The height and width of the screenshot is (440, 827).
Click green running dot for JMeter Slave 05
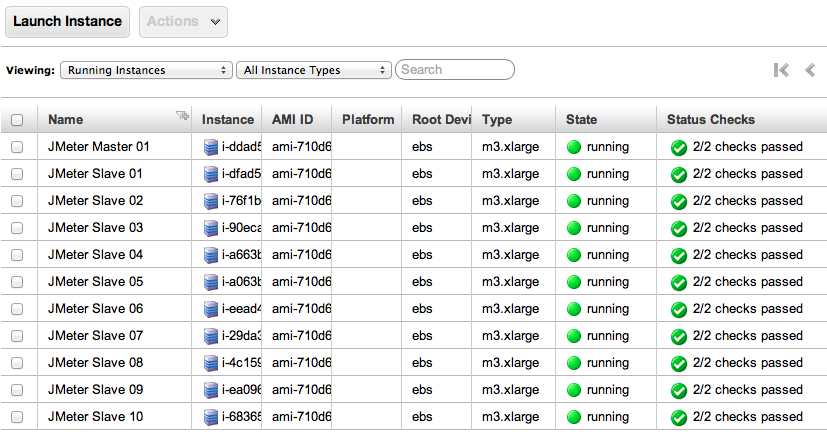[574, 282]
